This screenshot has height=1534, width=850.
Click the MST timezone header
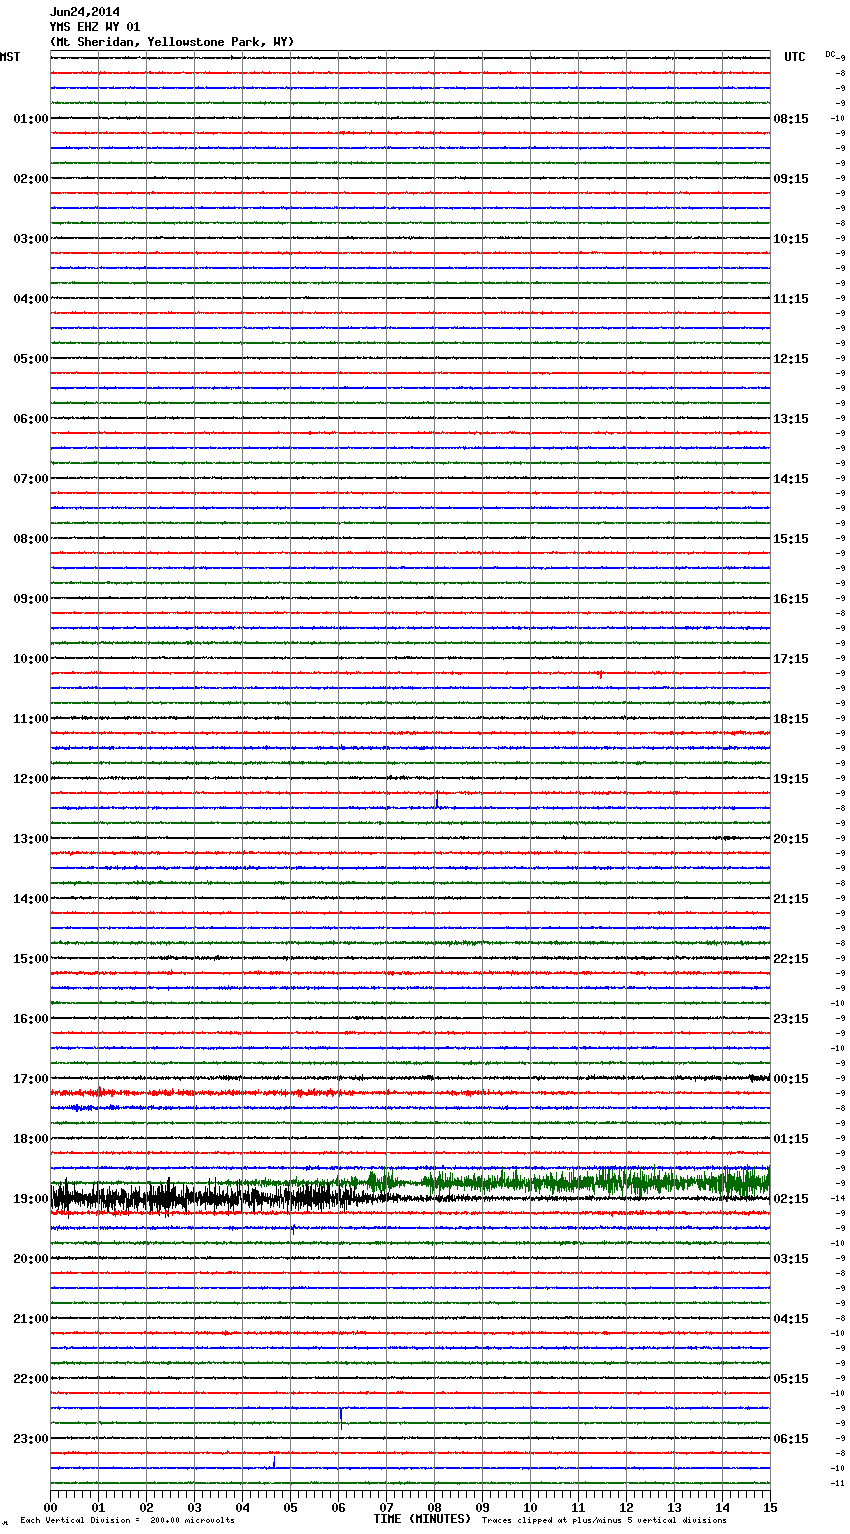click(10, 57)
